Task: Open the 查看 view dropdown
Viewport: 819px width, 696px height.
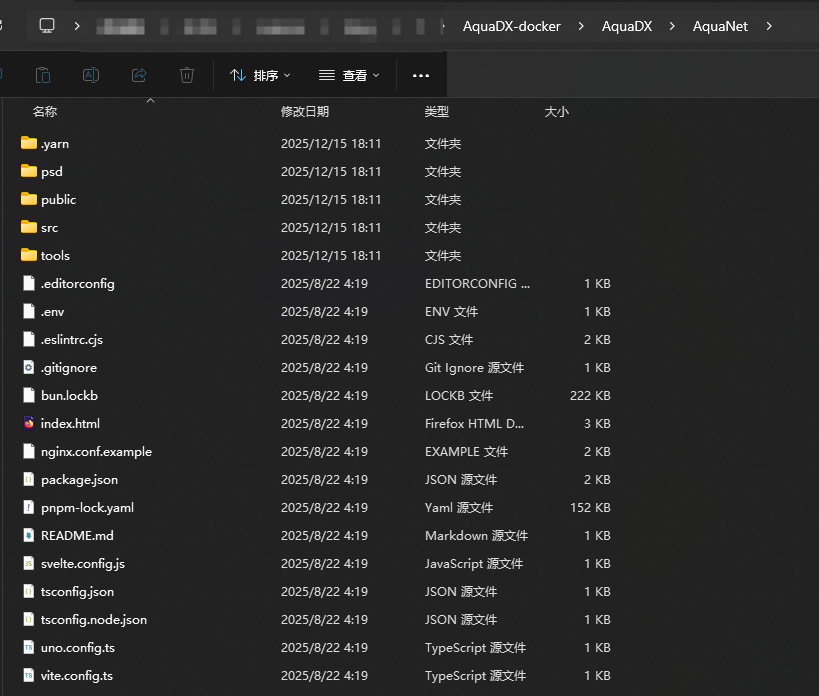Action: tap(349, 76)
